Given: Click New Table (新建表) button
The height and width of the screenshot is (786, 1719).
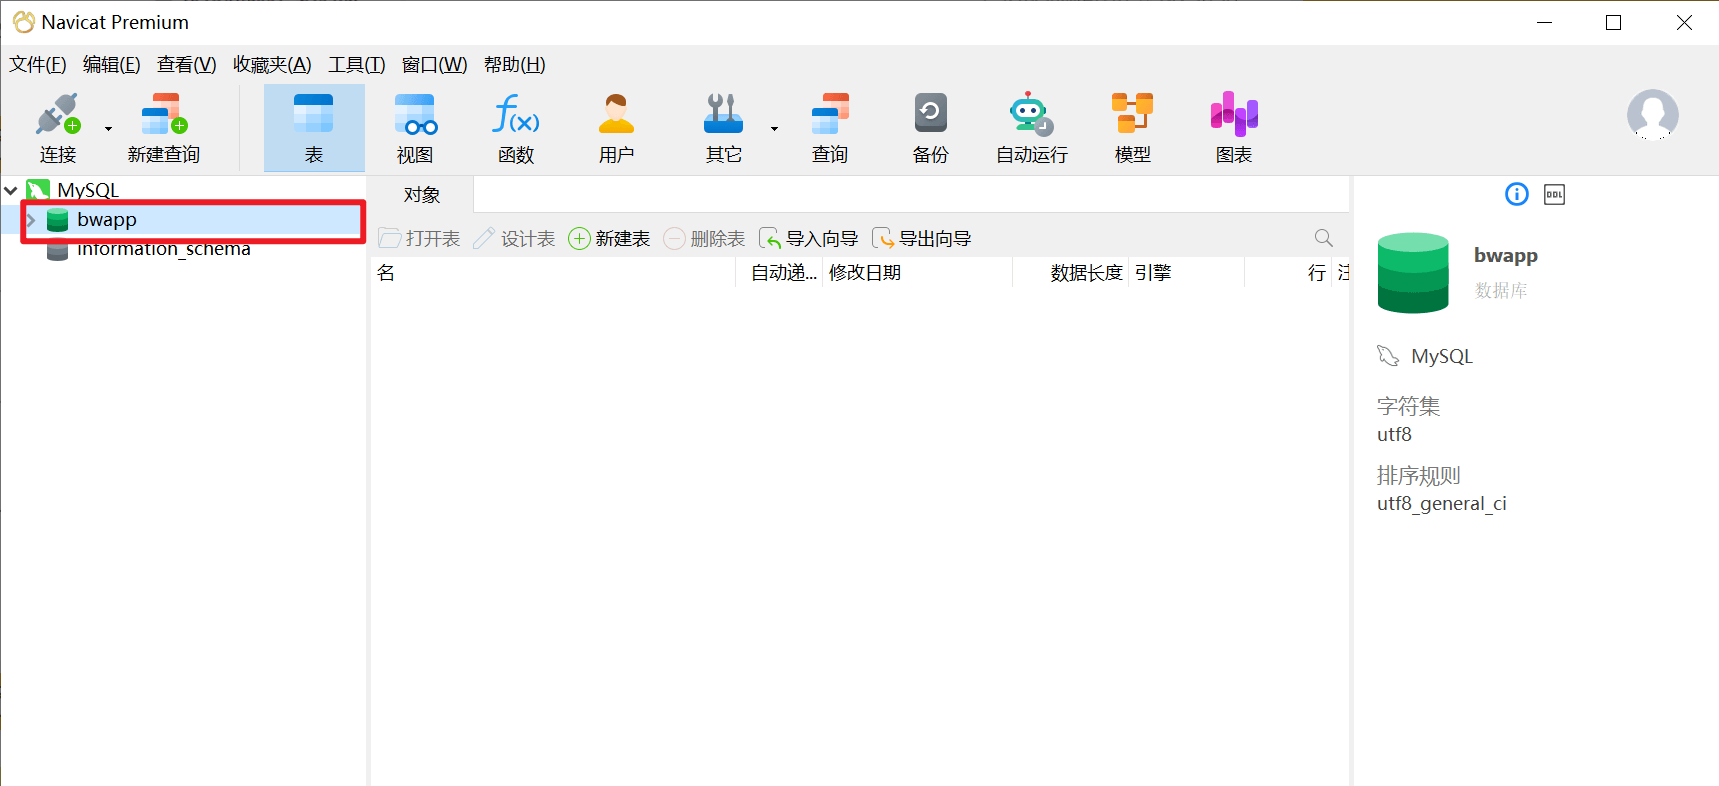Looking at the screenshot, I should tap(609, 239).
